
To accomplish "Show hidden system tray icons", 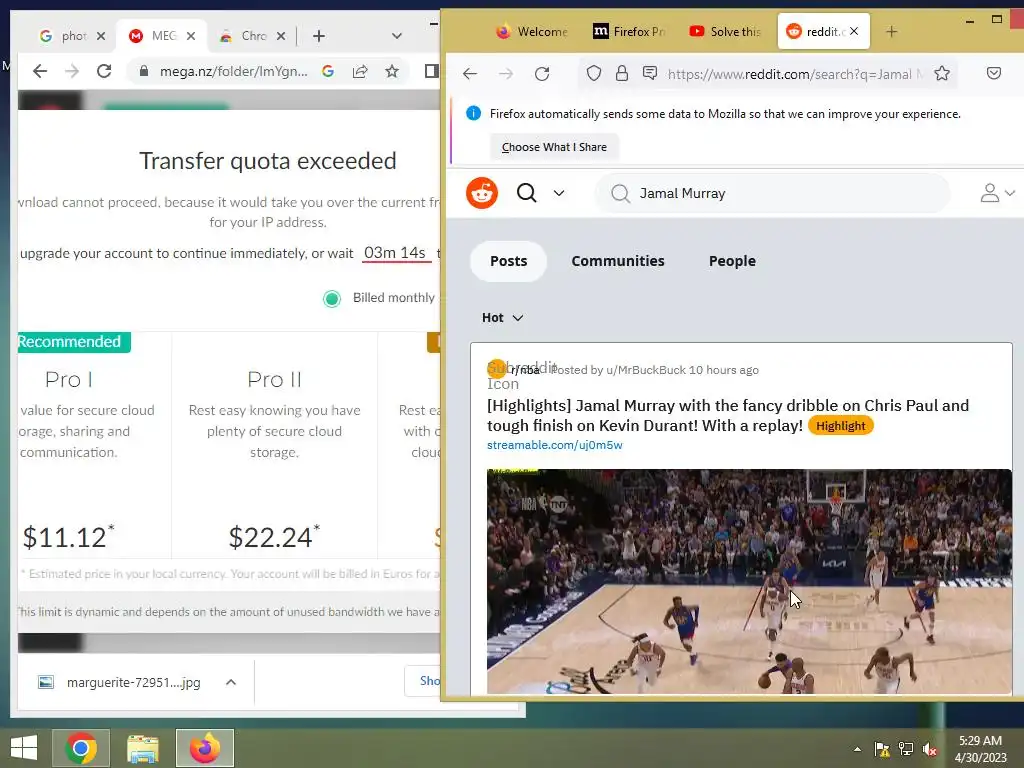I will coord(857,749).
